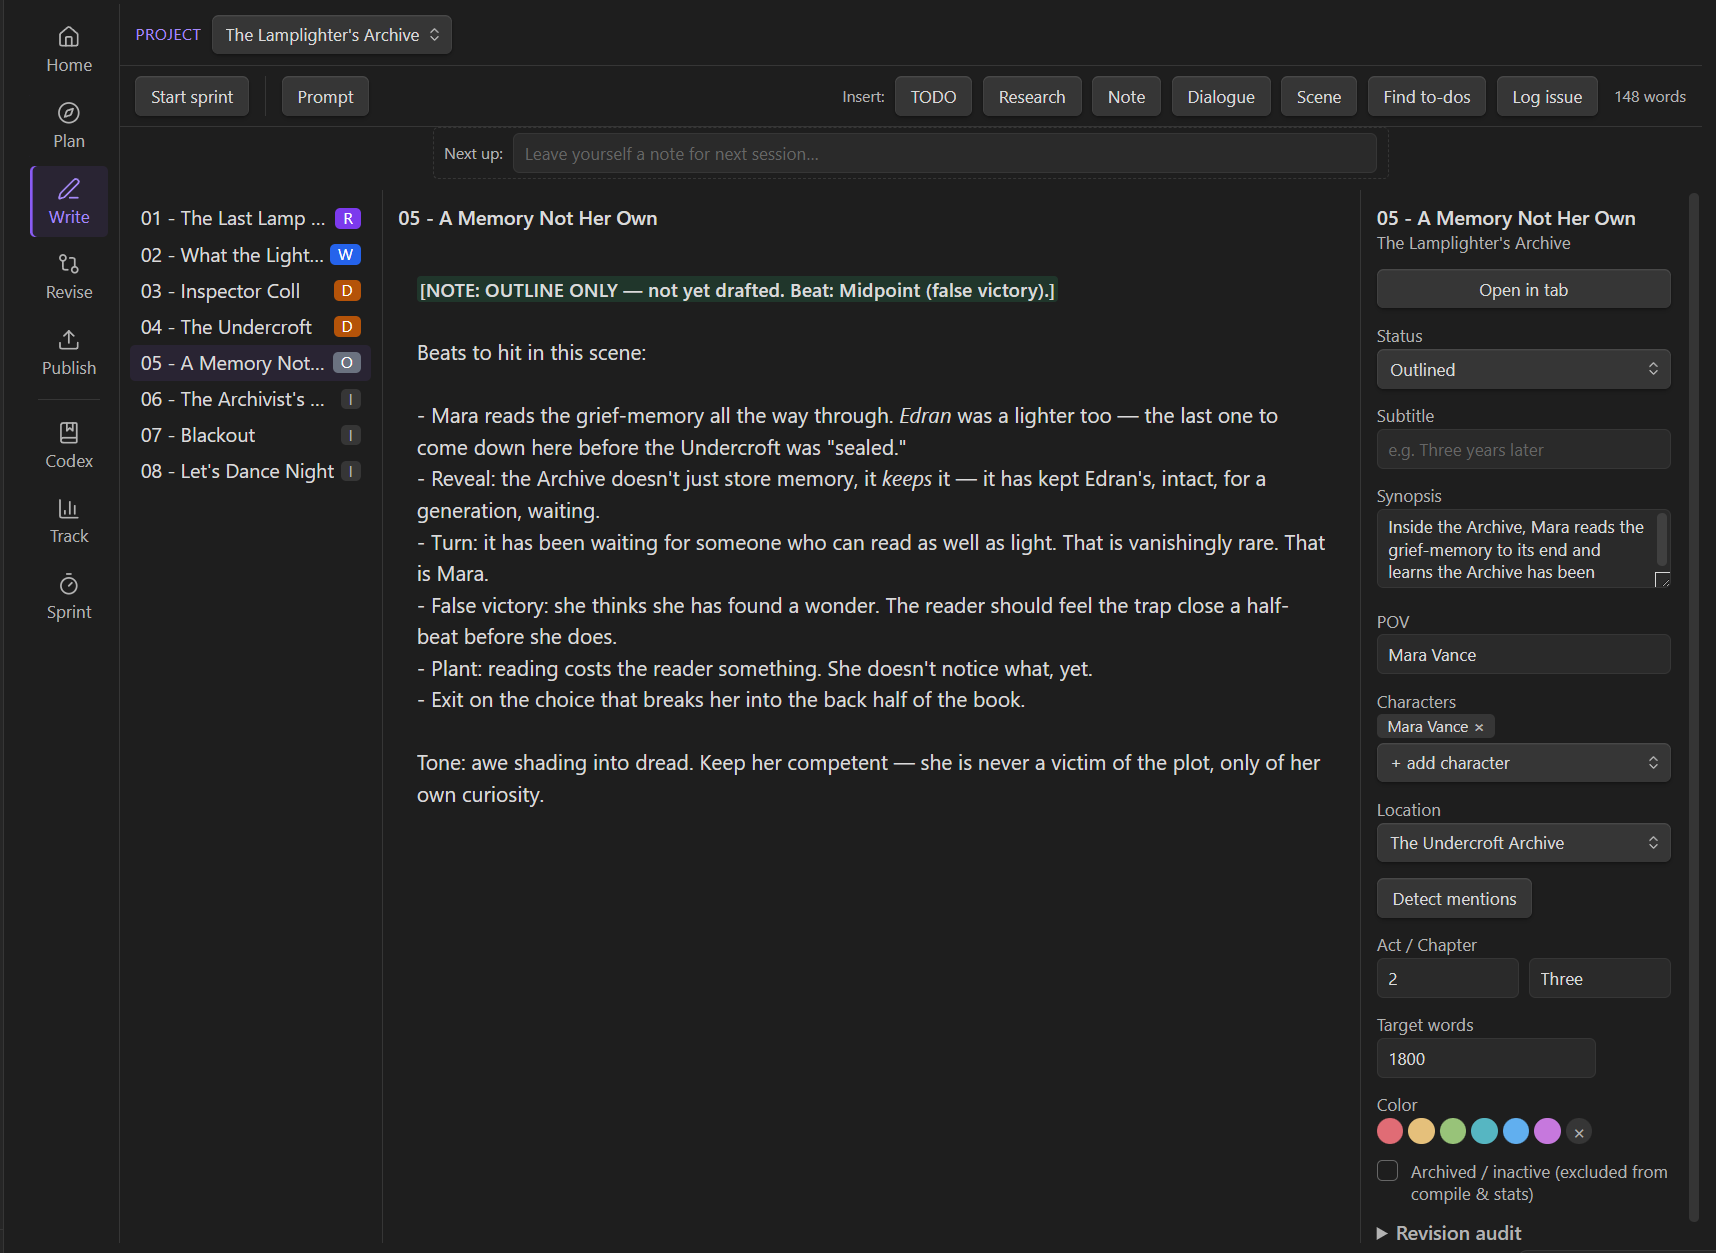Screen dimensions: 1716x1253
Task: Click Log issue button
Action: point(1547,97)
